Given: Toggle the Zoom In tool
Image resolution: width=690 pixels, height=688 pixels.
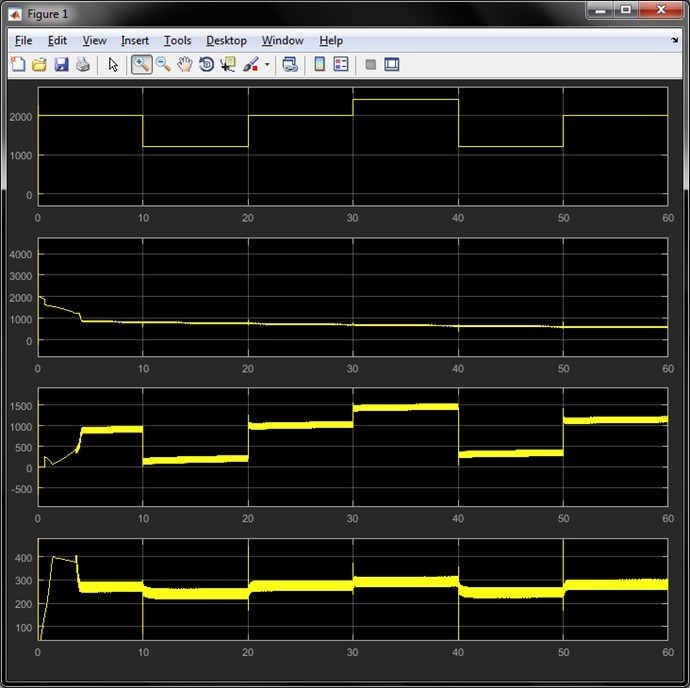Looking at the screenshot, I should 141,64.
